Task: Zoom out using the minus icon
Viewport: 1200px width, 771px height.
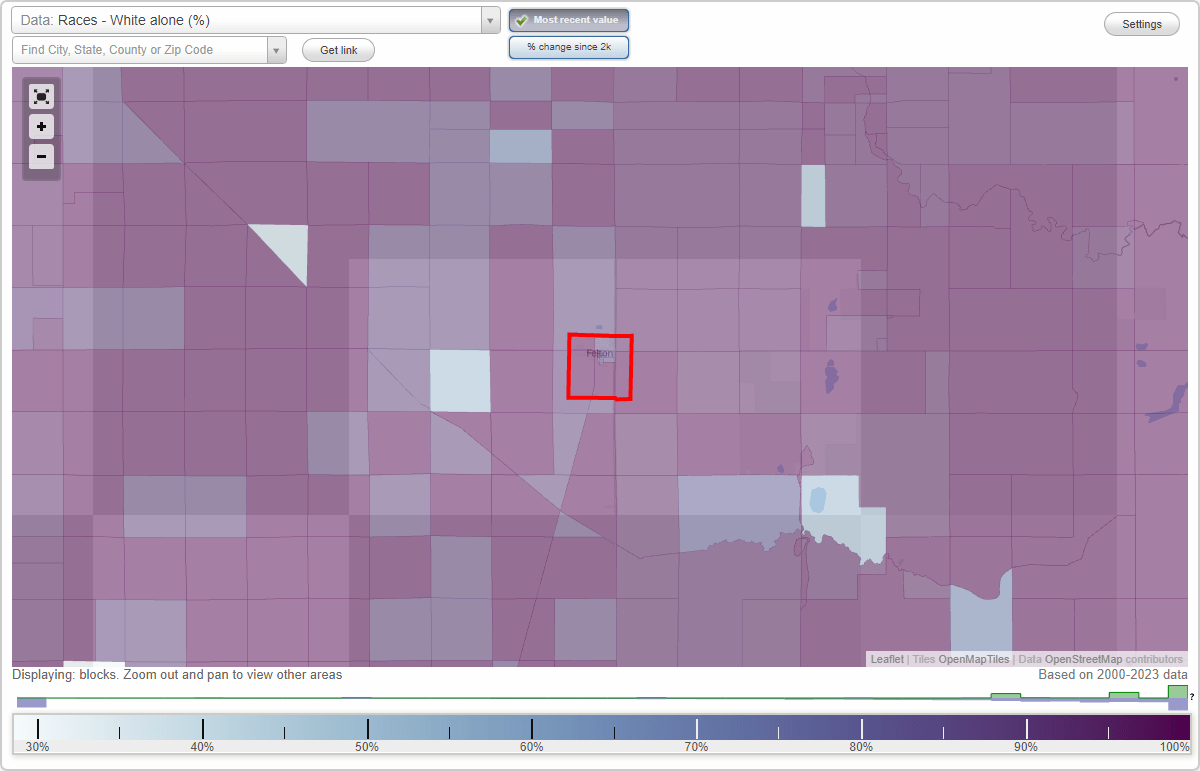Action: point(41,156)
